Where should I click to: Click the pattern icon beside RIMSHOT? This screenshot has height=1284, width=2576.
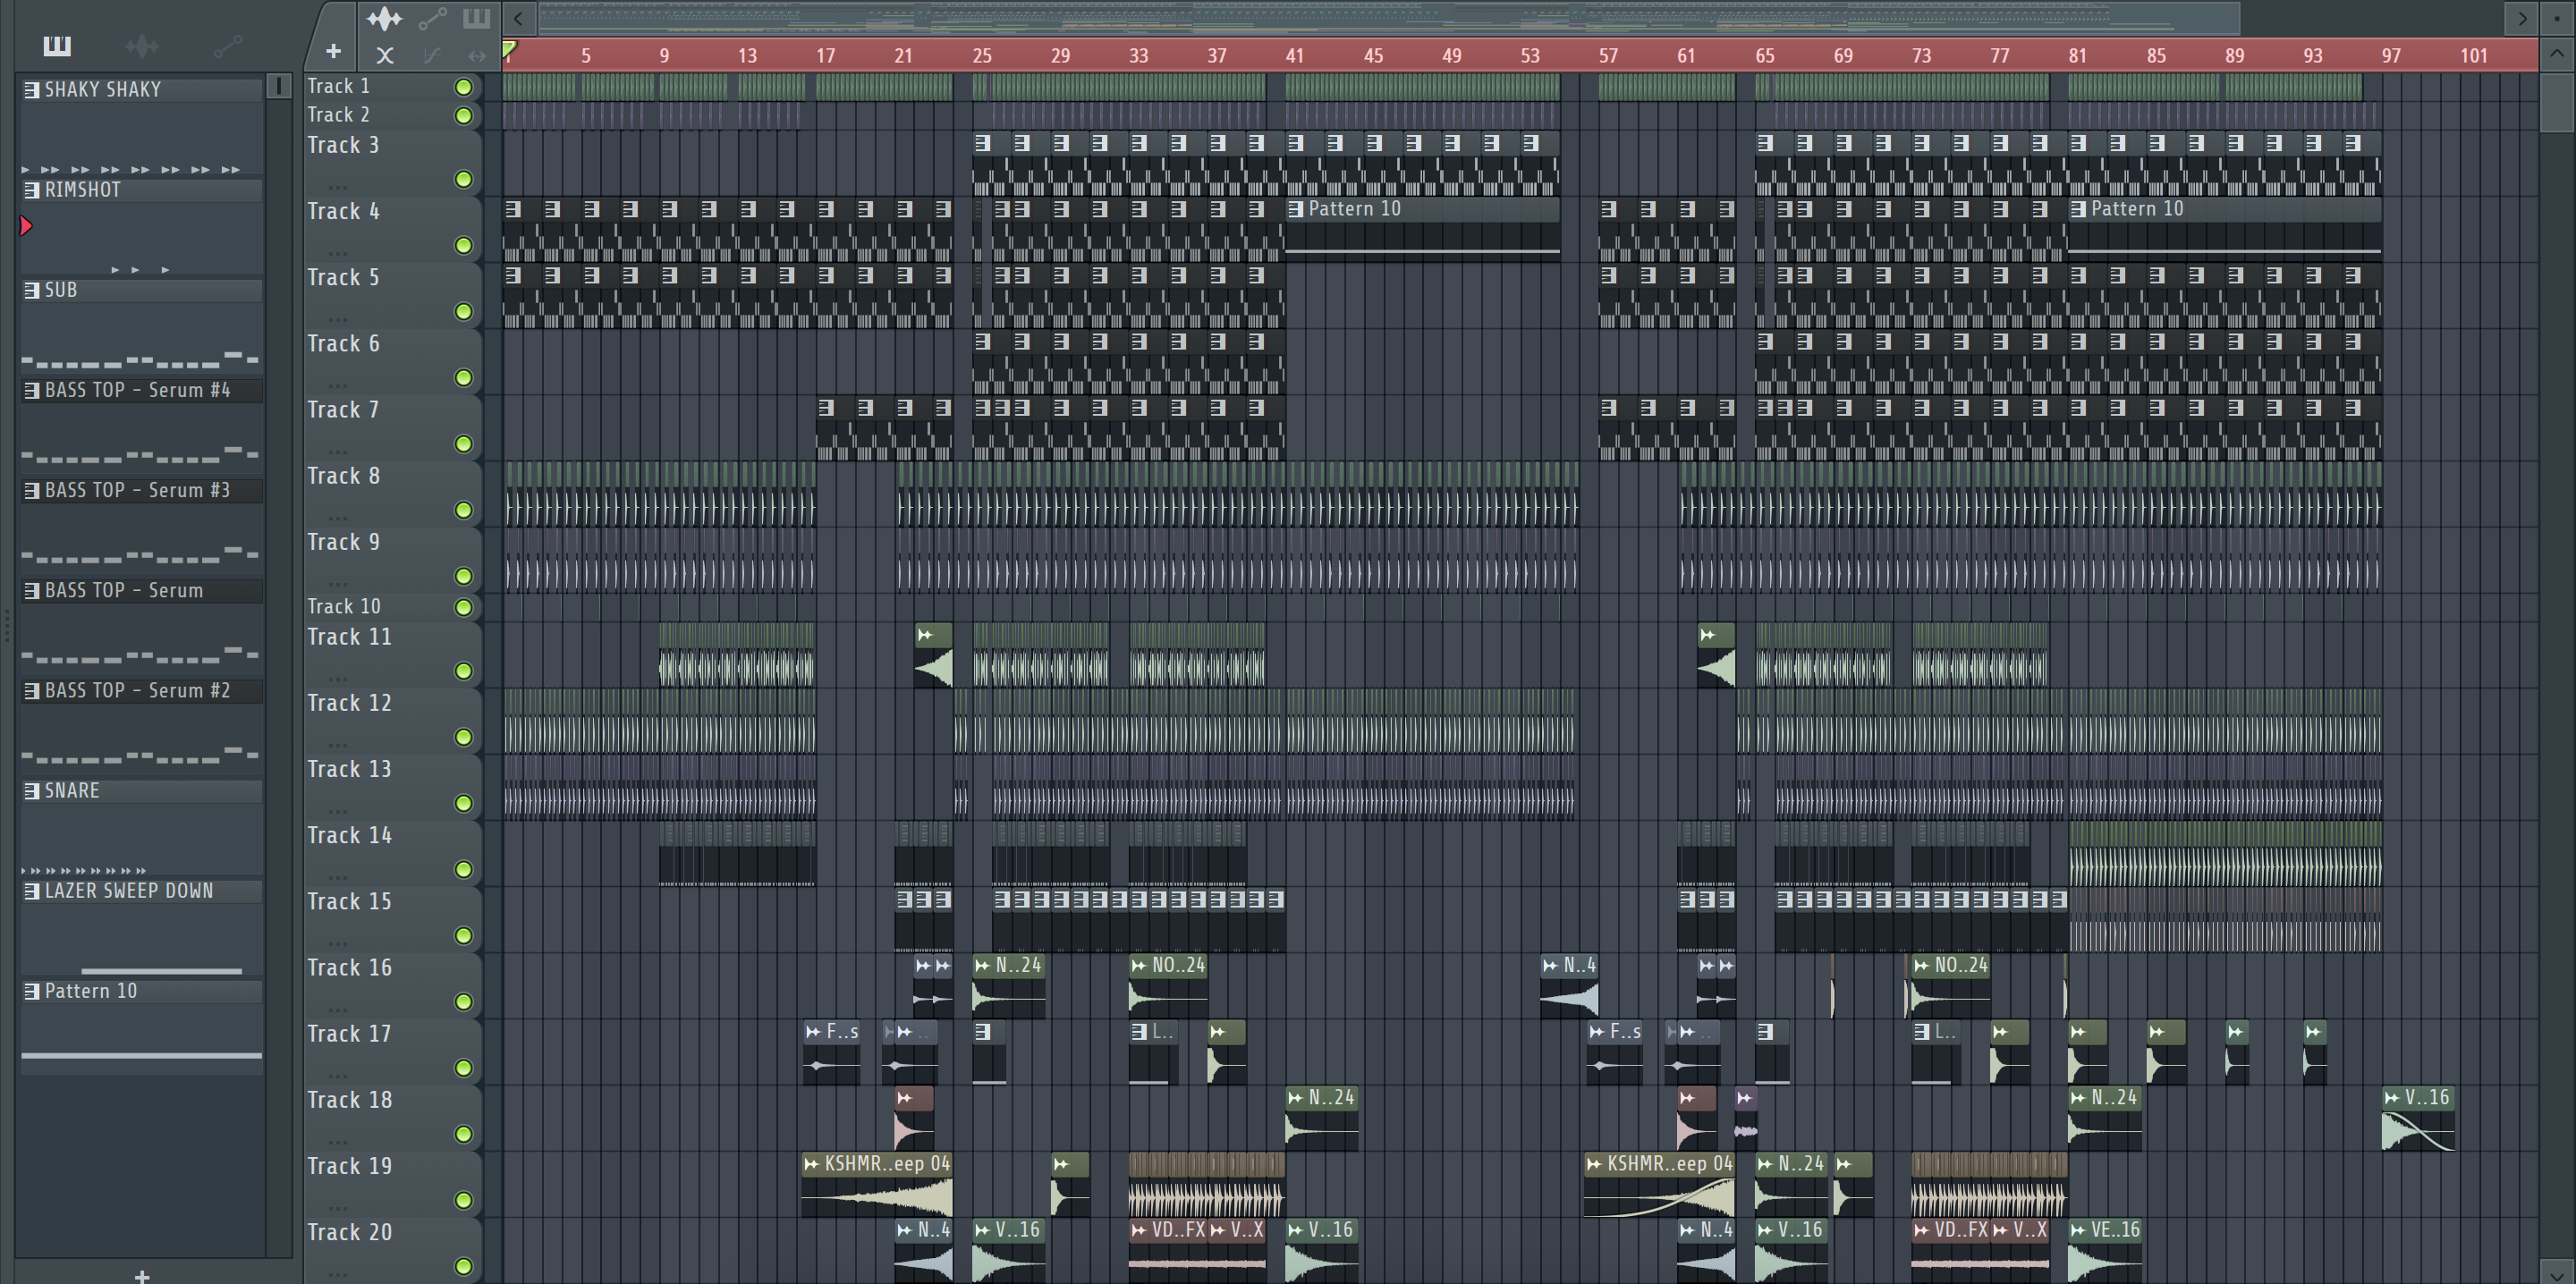[x=32, y=190]
